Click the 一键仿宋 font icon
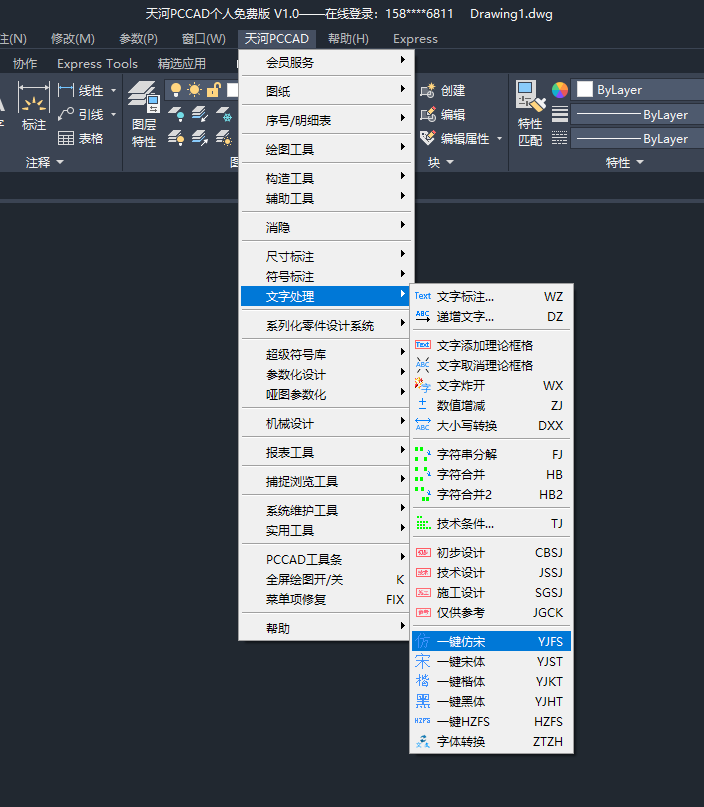 pyautogui.click(x=423, y=641)
